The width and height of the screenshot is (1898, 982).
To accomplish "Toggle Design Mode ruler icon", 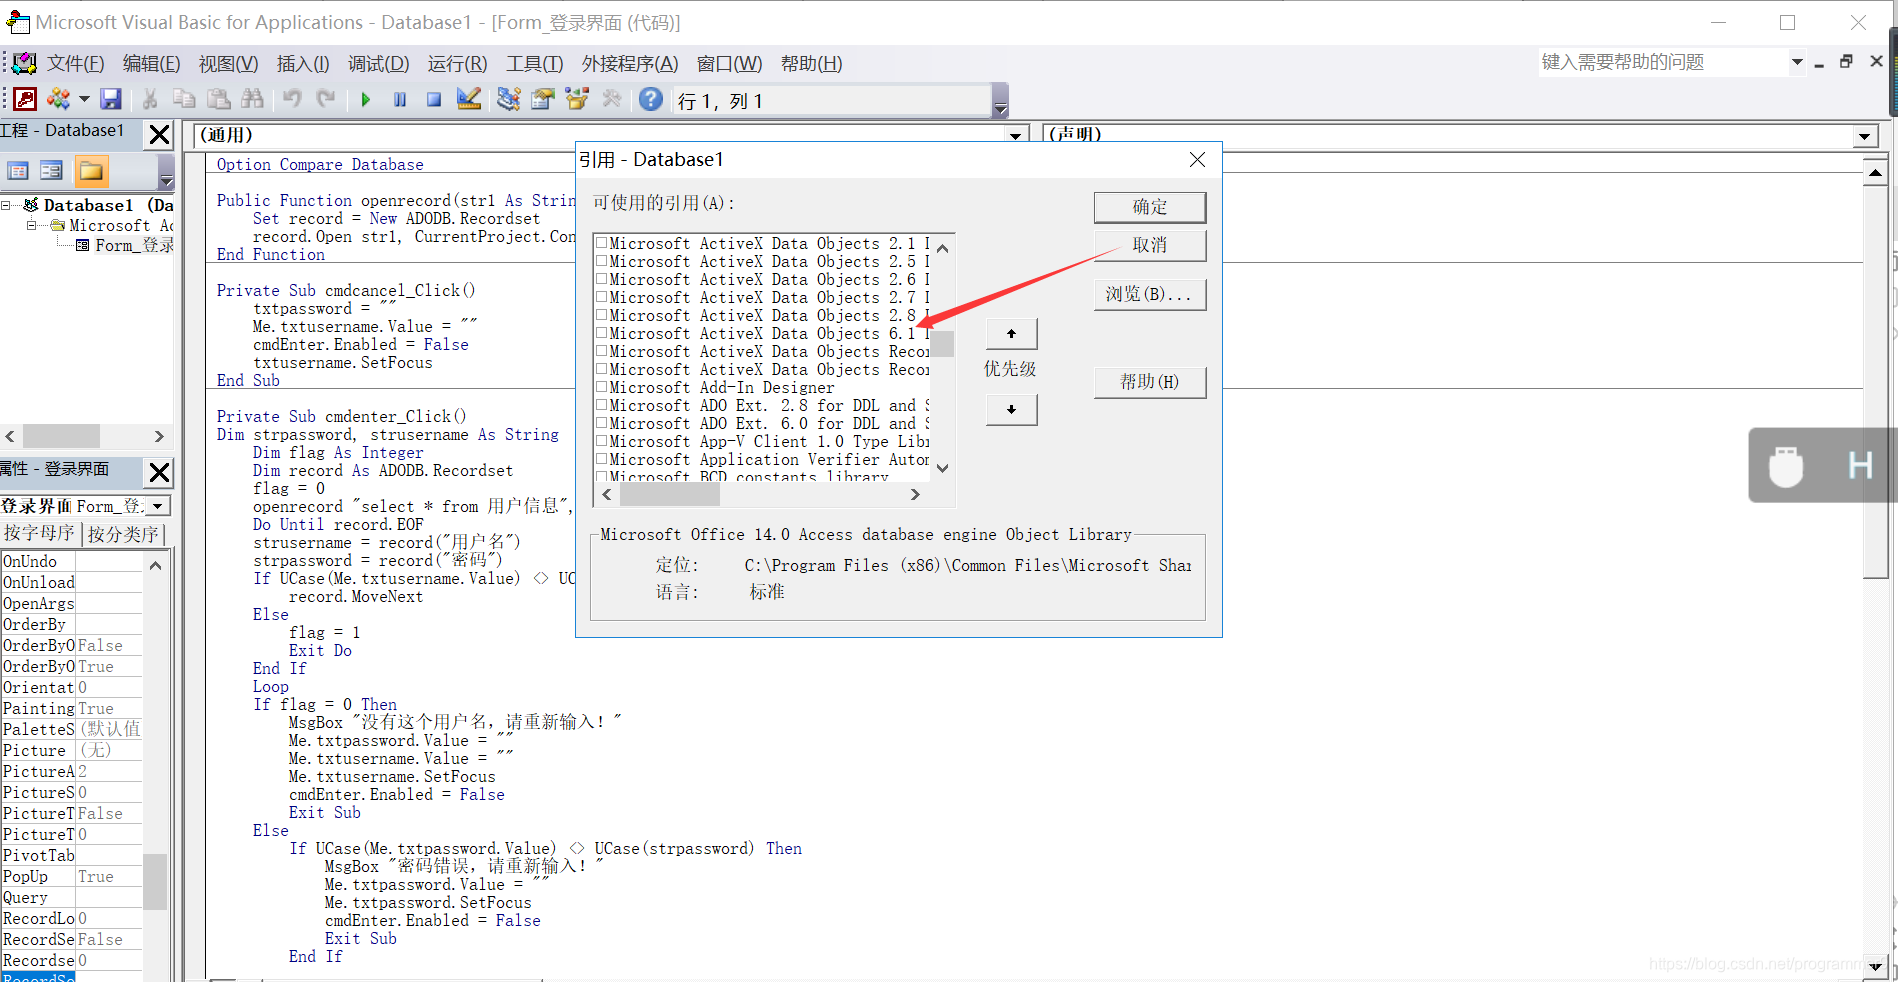I will [468, 99].
